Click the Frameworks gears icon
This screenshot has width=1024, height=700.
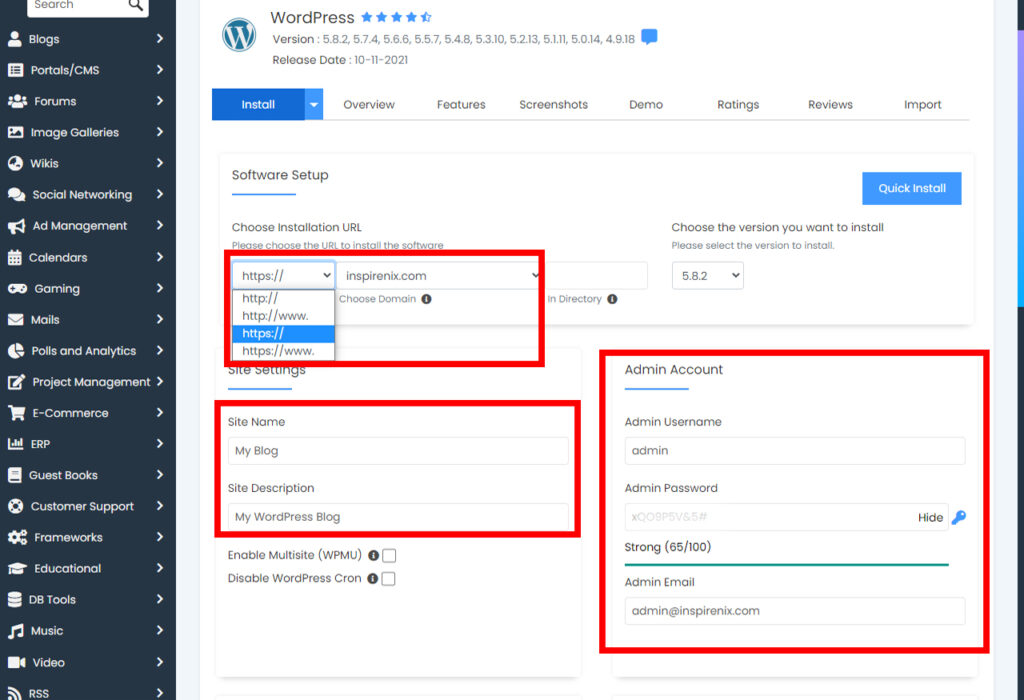coord(17,537)
